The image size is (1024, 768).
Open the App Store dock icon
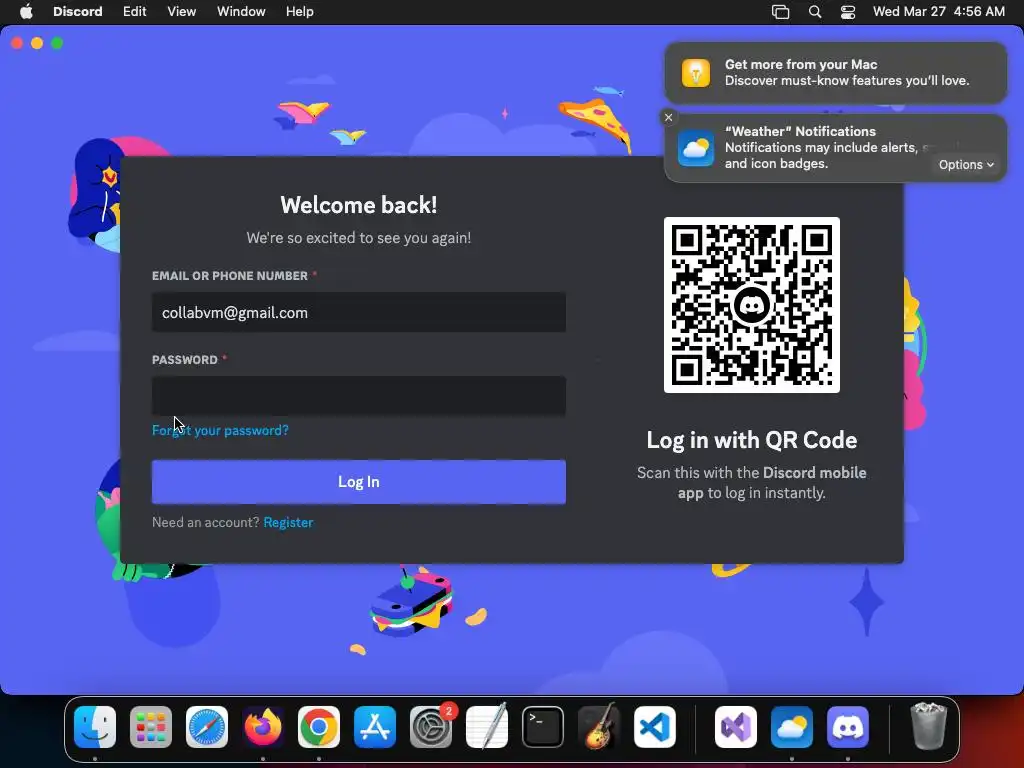click(x=375, y=727)
